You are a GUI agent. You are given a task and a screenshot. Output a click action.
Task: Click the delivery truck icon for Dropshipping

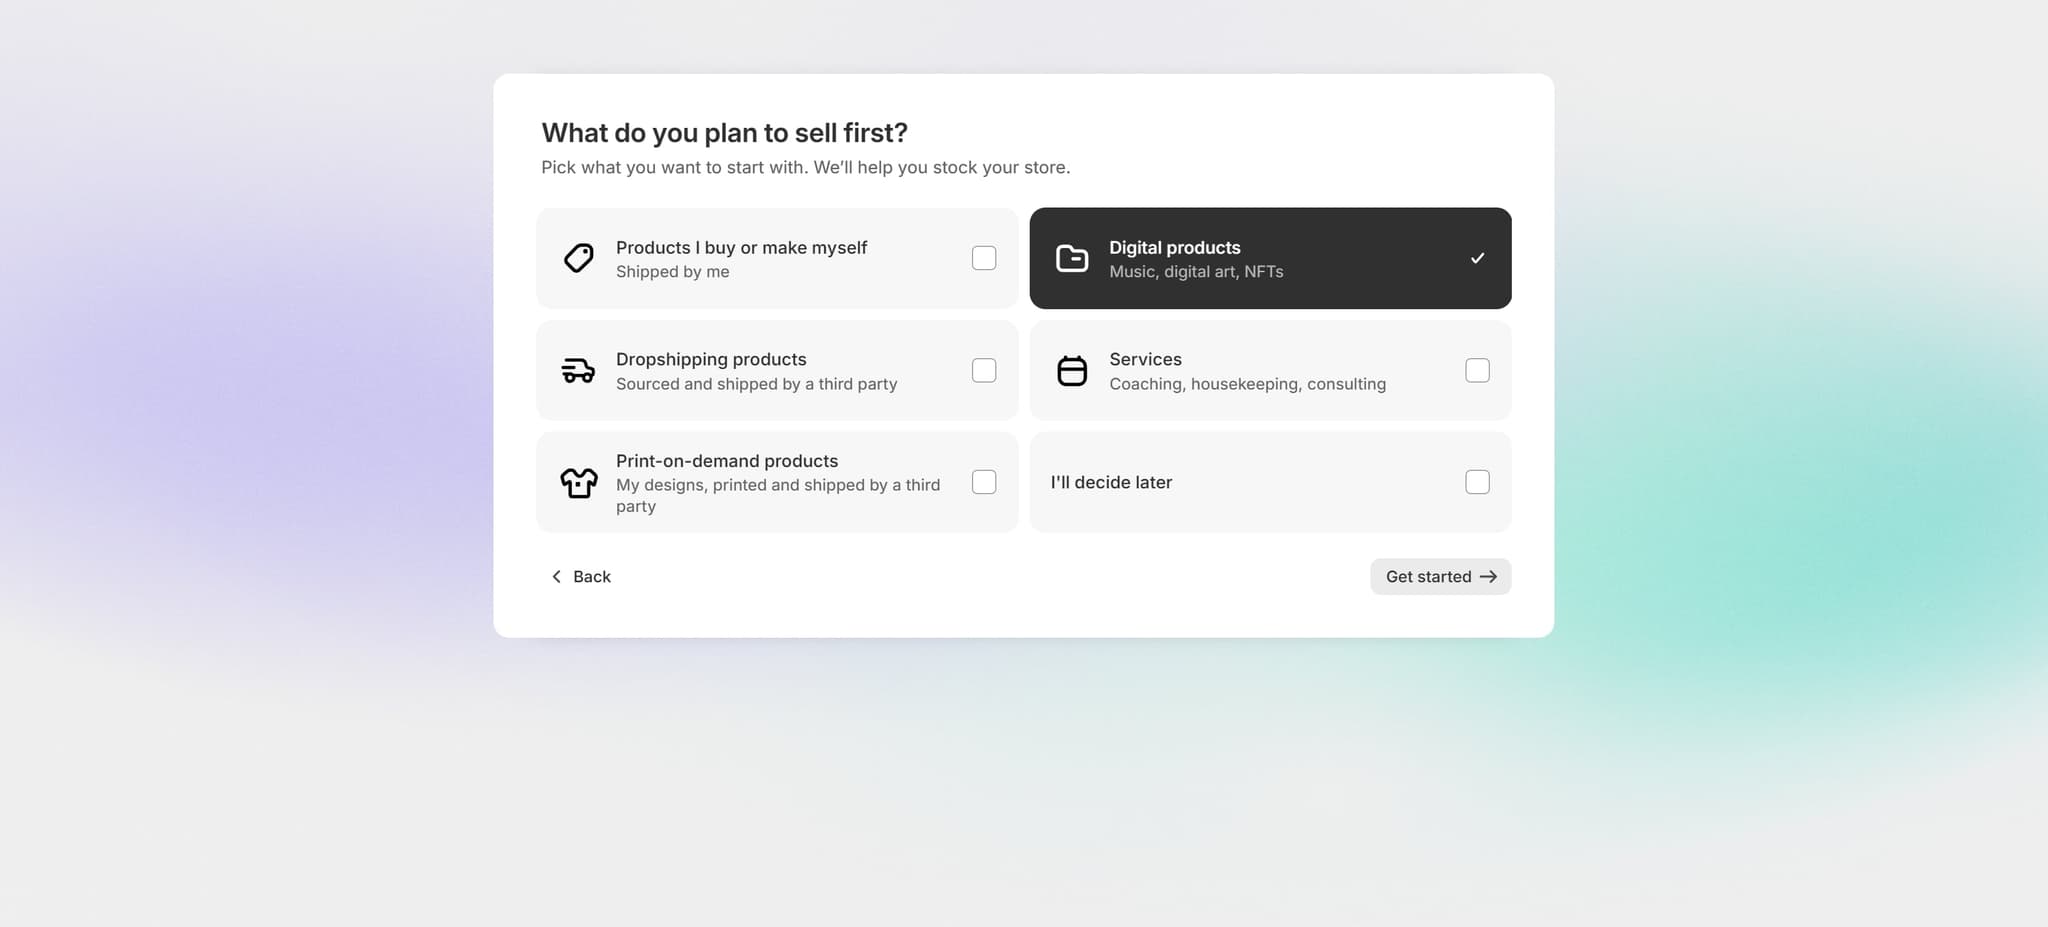tap(579, 370)
